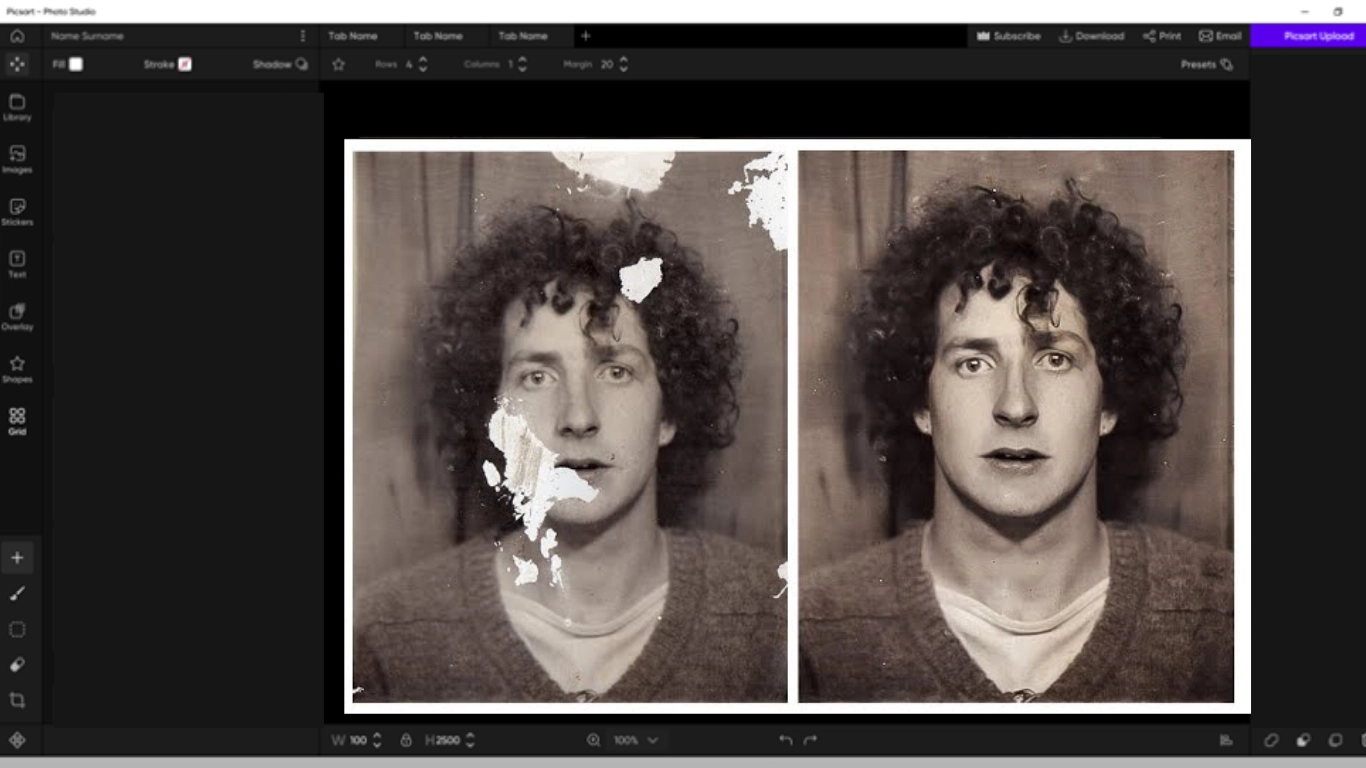1366x768 pixels.
Task: Switch to the third Tab Name tab
Action: [523, 36]
